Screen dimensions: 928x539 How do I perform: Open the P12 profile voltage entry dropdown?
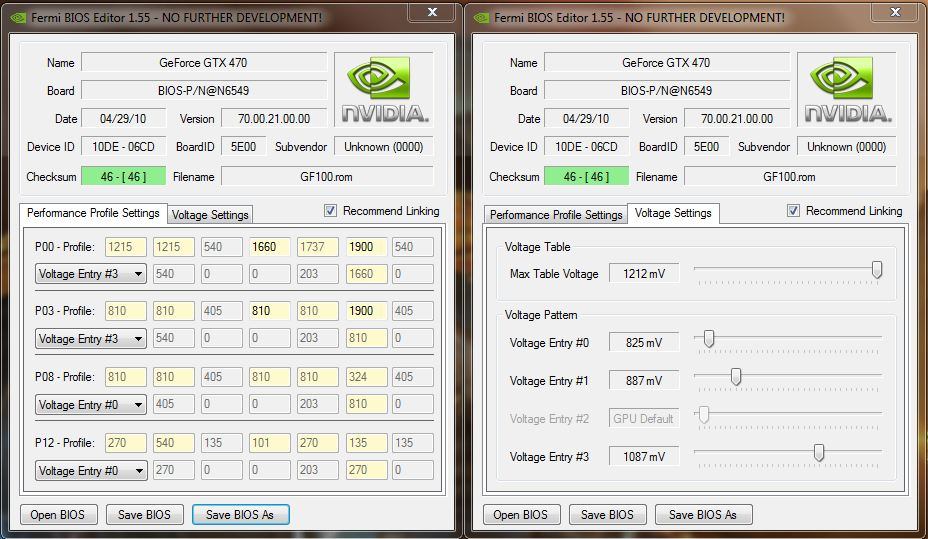(x=91, y=471)
